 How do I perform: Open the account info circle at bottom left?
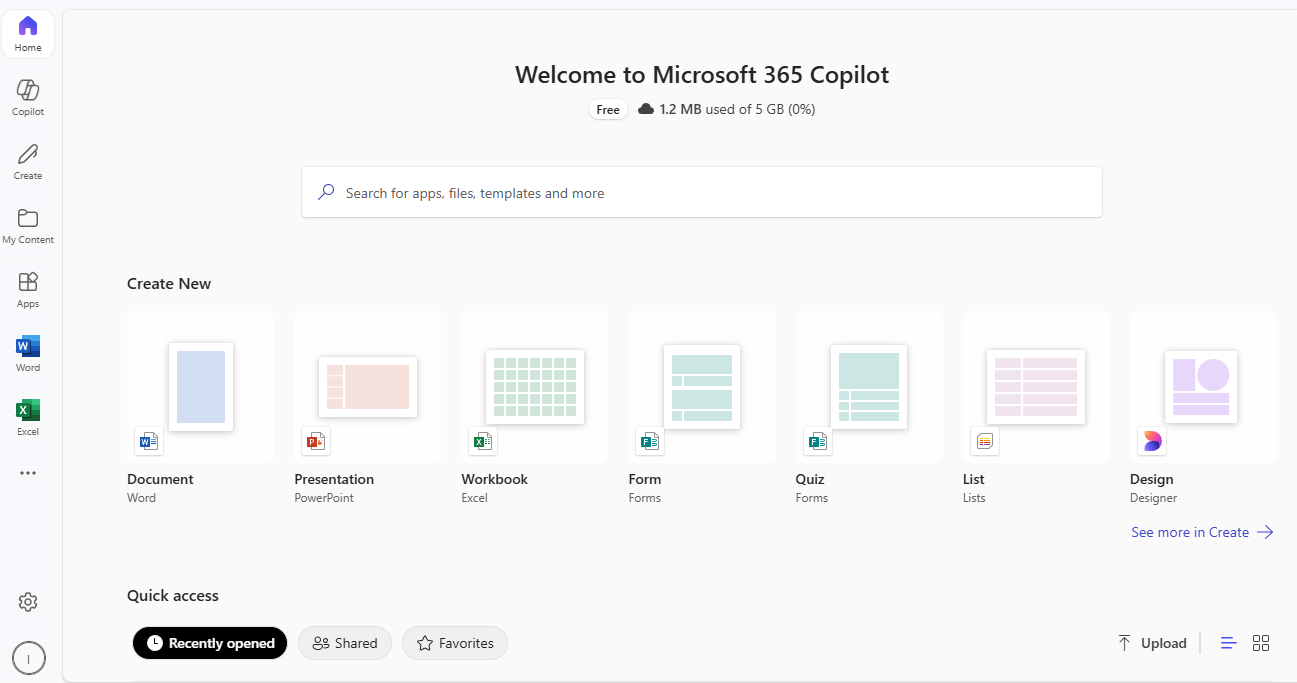28,658
